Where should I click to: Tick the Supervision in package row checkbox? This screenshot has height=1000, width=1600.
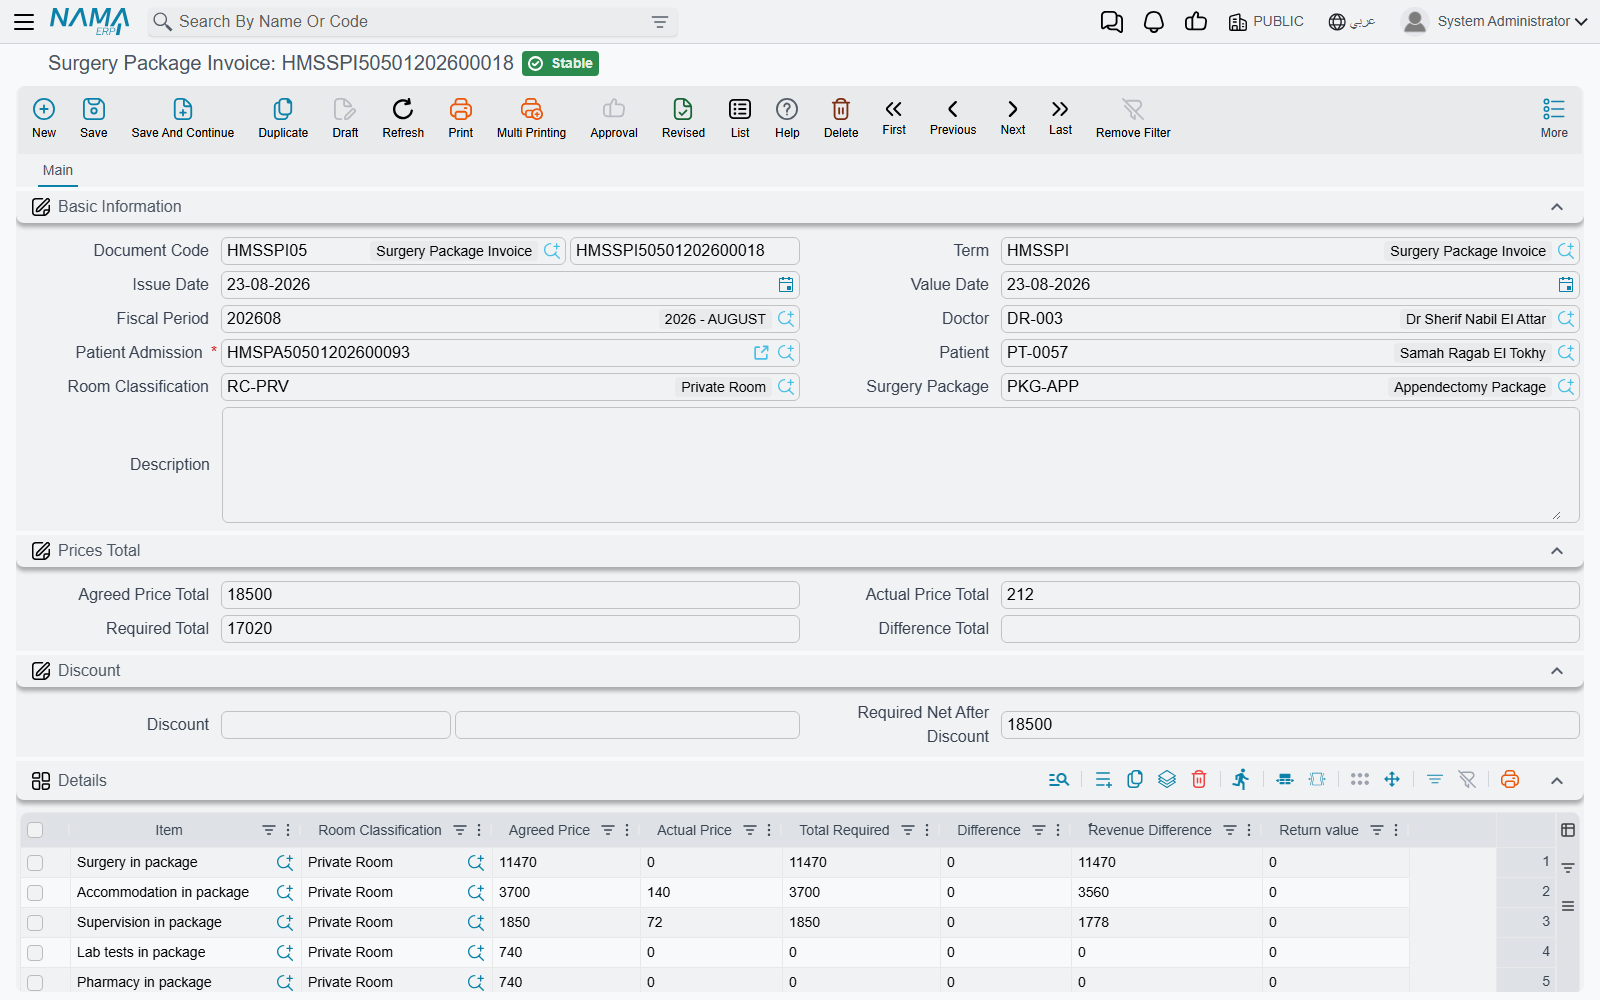coord(35,923)
